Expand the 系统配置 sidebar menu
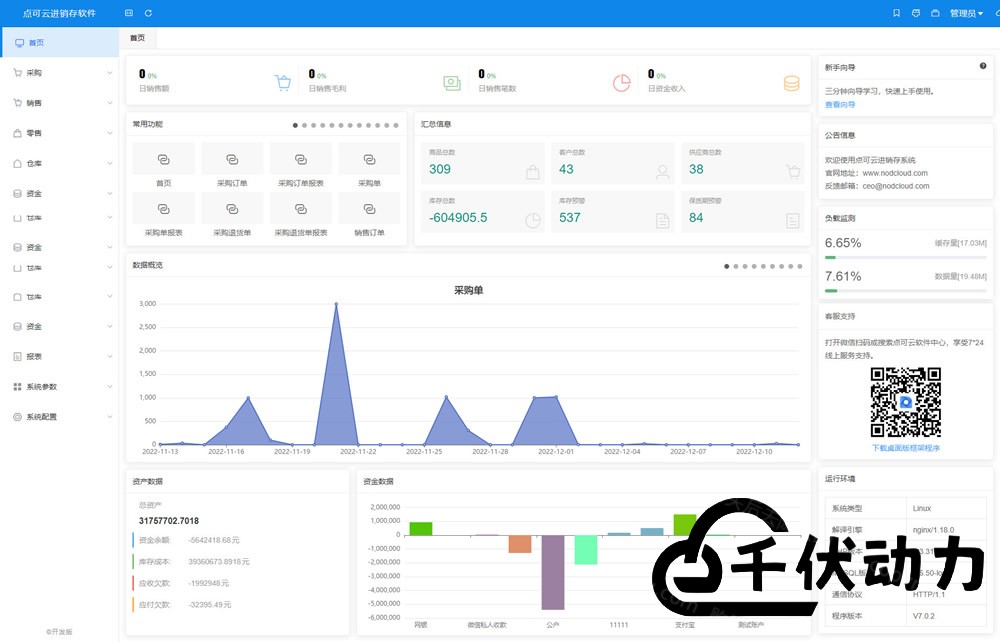This screenshot has width=1000, height=642. (x=60, y=417)
